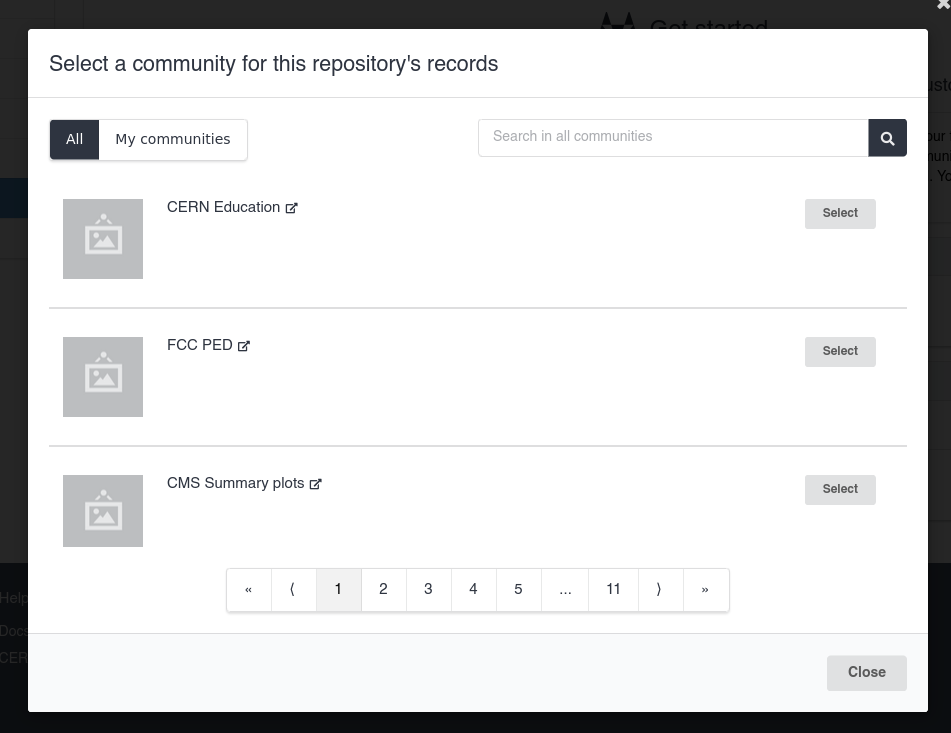The height and width of the screenshot is (733, 951).
Task: Open the CERN Education title link
Action: point(223,208)
